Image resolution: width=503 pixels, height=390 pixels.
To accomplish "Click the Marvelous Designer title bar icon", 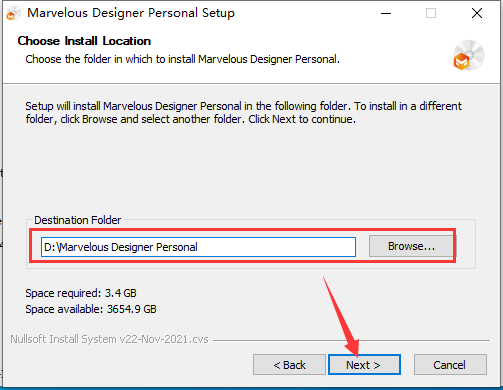I will pos(13,14).
